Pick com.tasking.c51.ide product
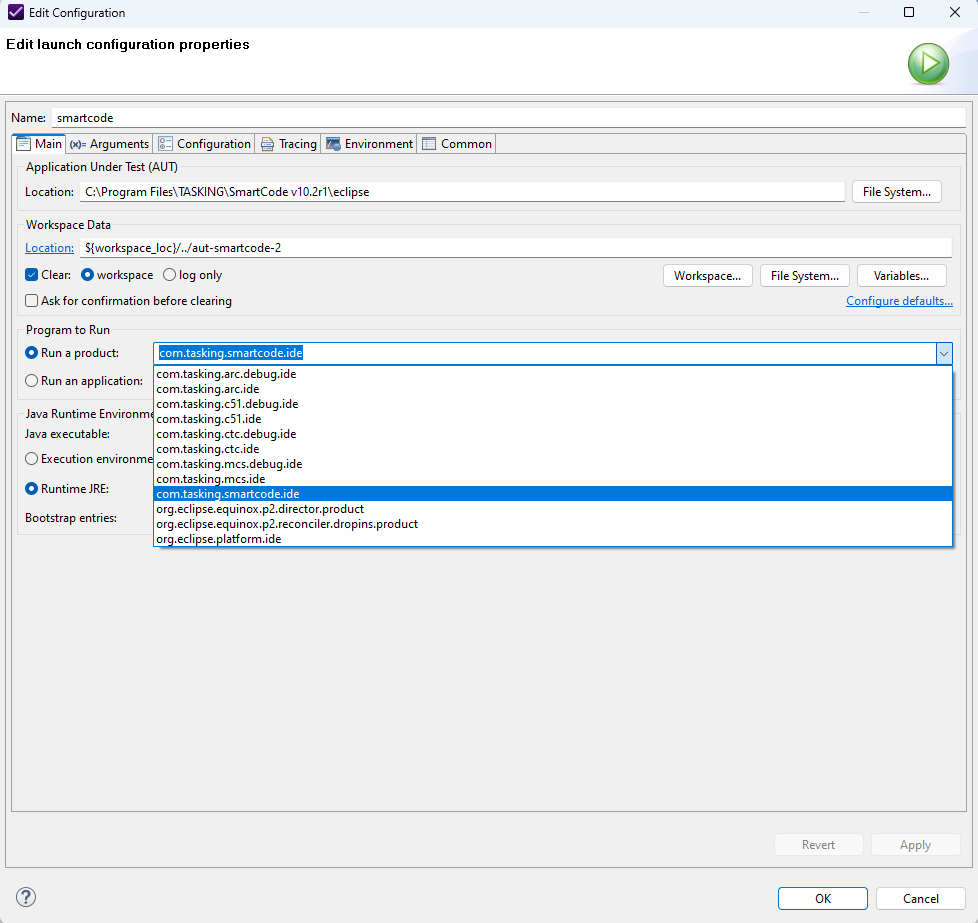Viewport: 978px width, 923px height. point(553,419)
